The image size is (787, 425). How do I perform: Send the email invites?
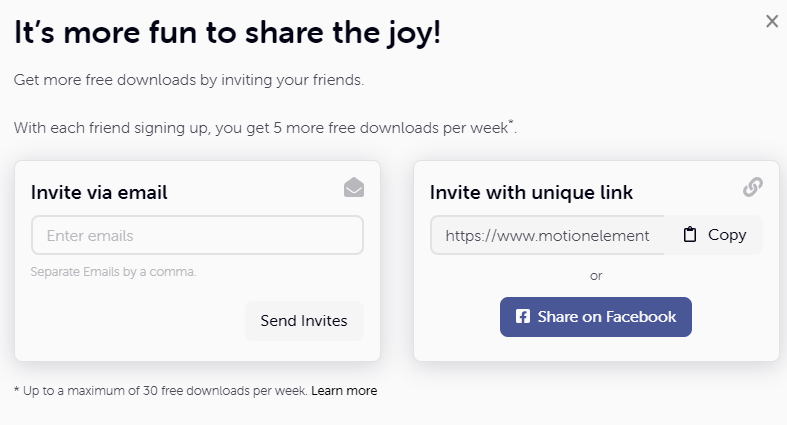click(x=304, y=321)
